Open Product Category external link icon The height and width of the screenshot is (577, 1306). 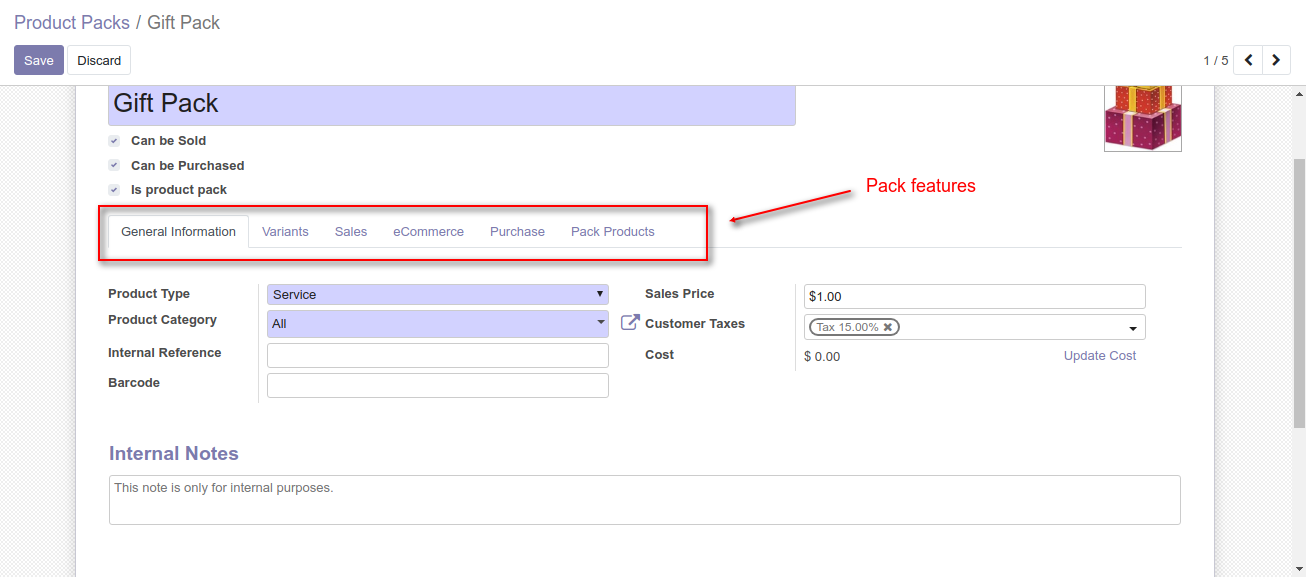[x=630, y=322]
